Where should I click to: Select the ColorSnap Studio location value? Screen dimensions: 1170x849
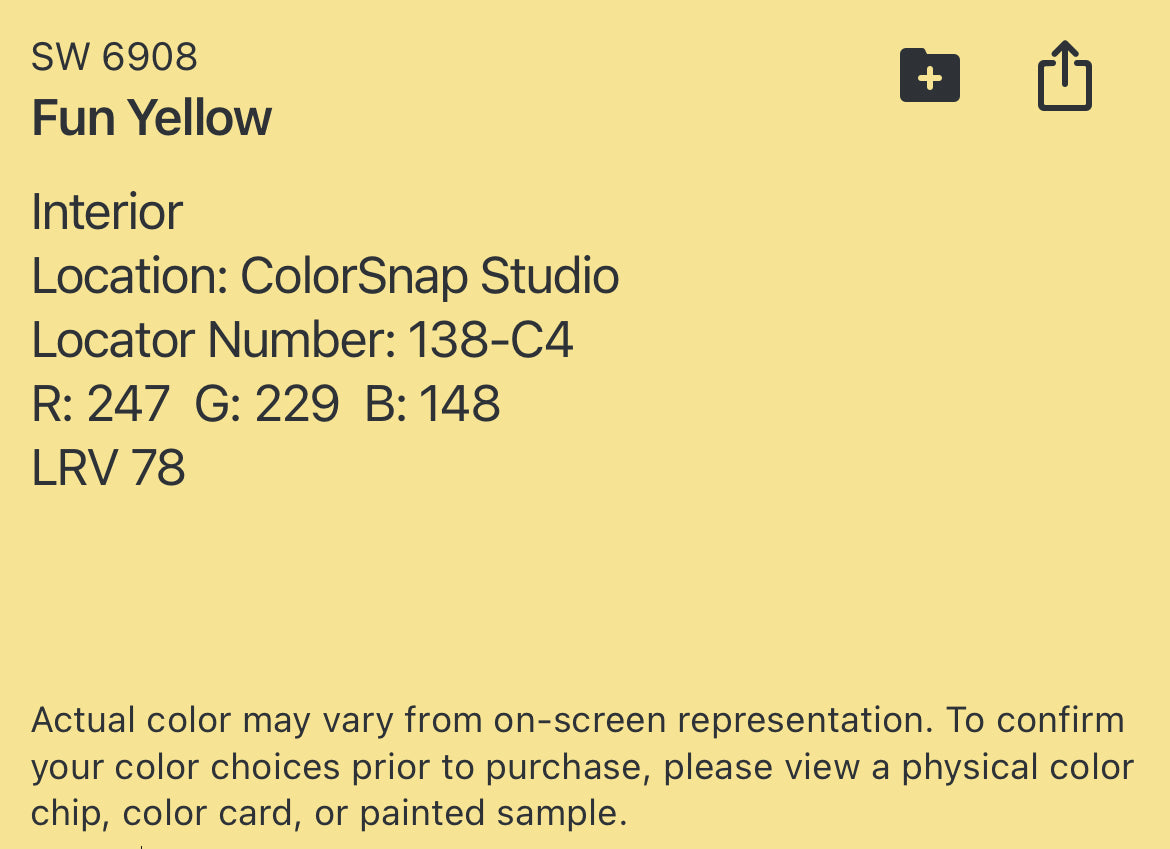430,276
